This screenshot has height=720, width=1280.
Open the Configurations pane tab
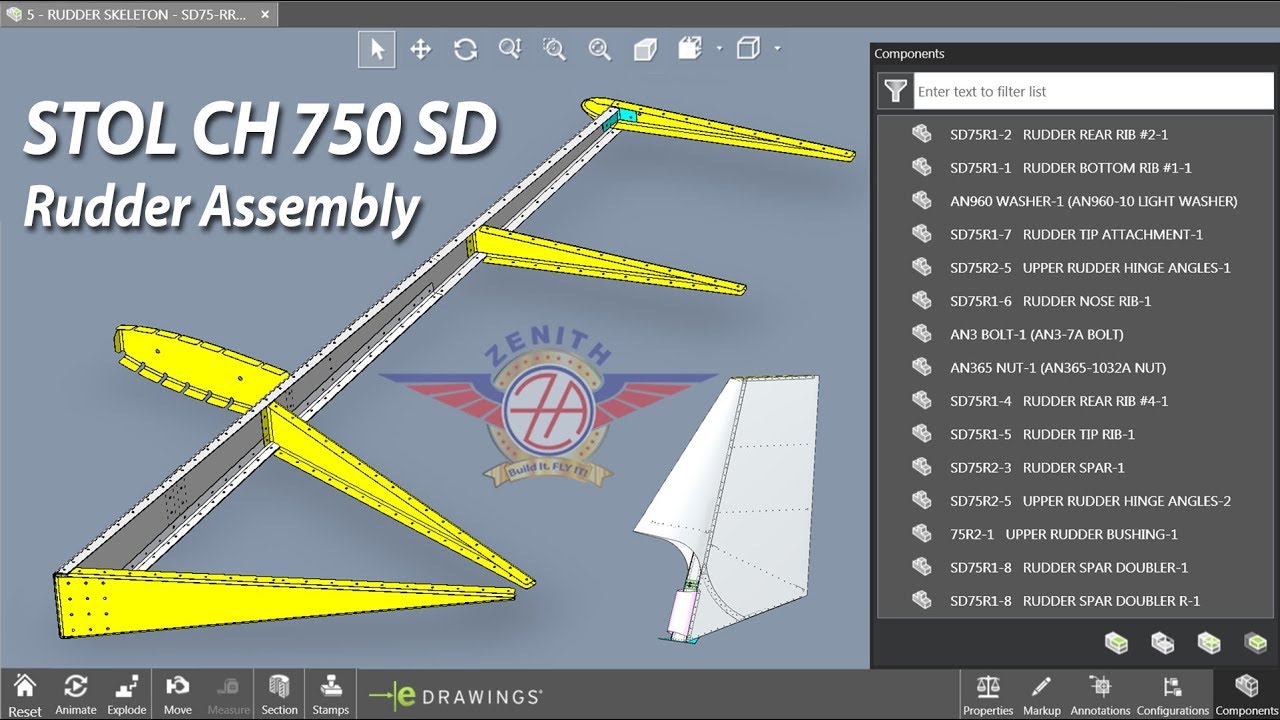coord(1173,694)
